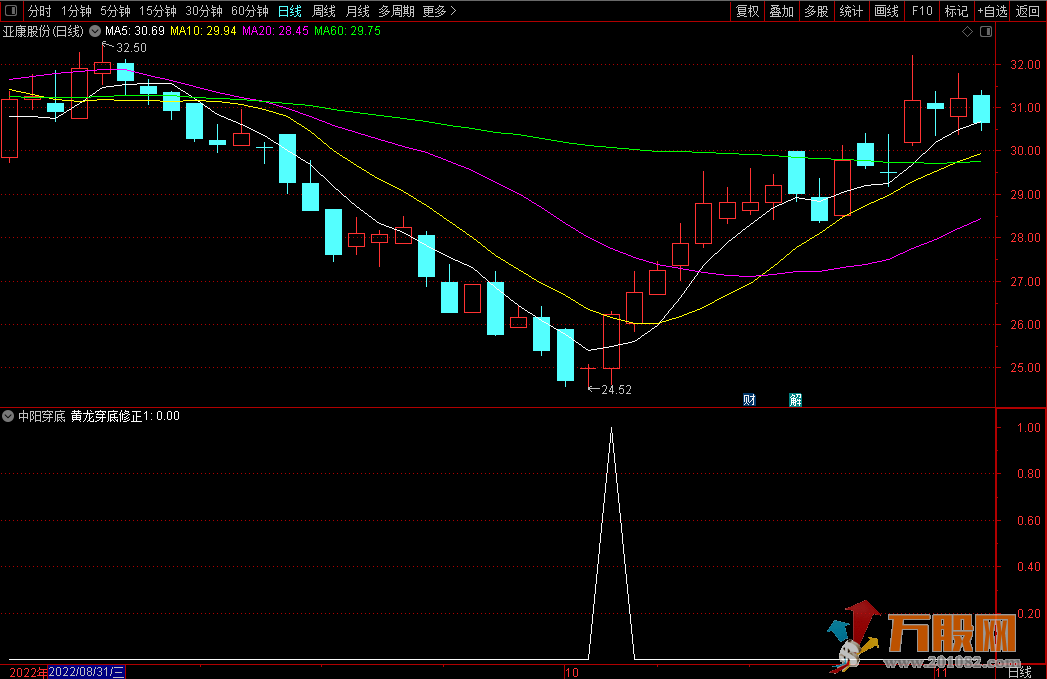The width and height of the screenshot is (1047, 679).
Task: Click the 32.50 high price annotation
Action: (x=131, y=48)
